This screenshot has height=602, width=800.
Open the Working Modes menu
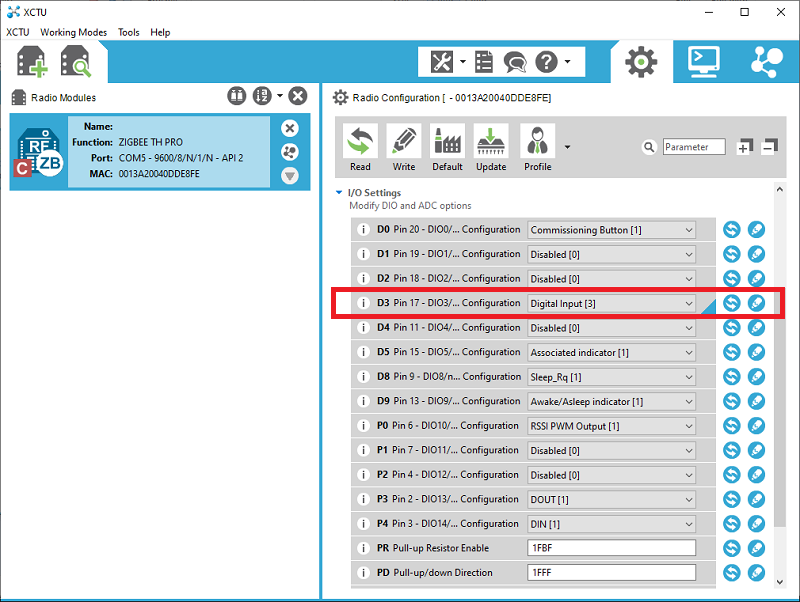pyautogui.click(x=73, y=32)
